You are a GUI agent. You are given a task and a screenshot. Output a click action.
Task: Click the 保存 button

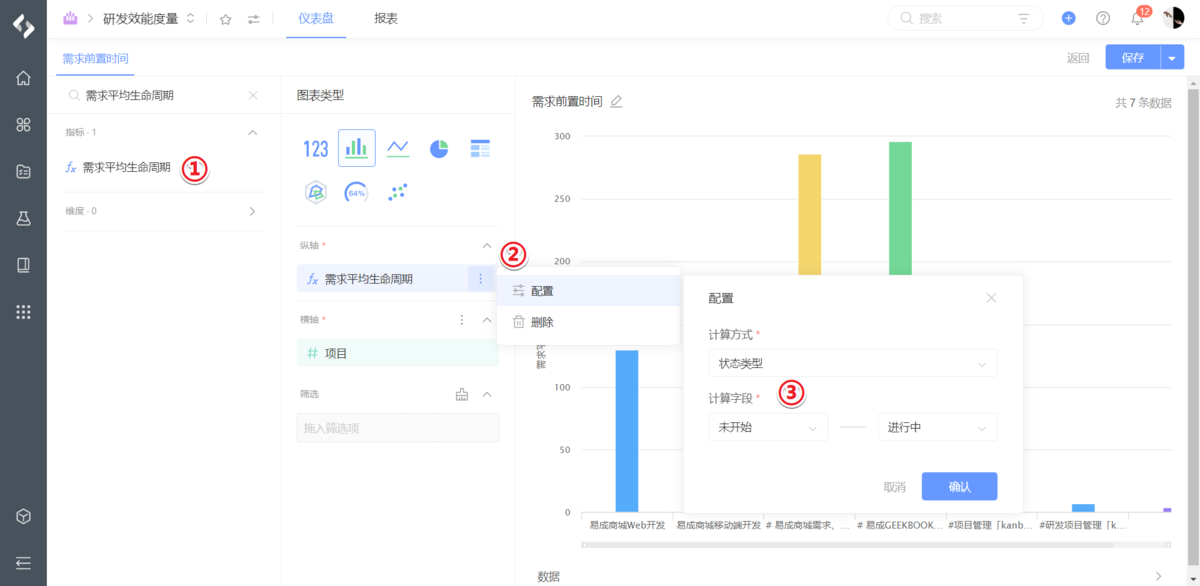[1133, 58]
